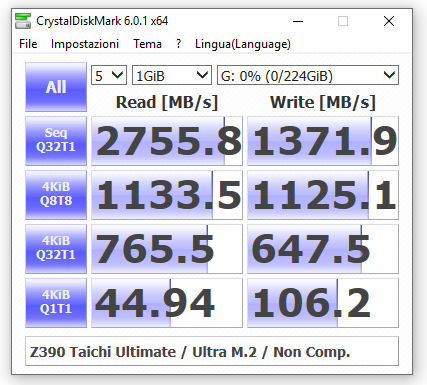Open the Tema menu
Image resolution: width=427 pixels, height=385 pixels.
tap(147, 44)
